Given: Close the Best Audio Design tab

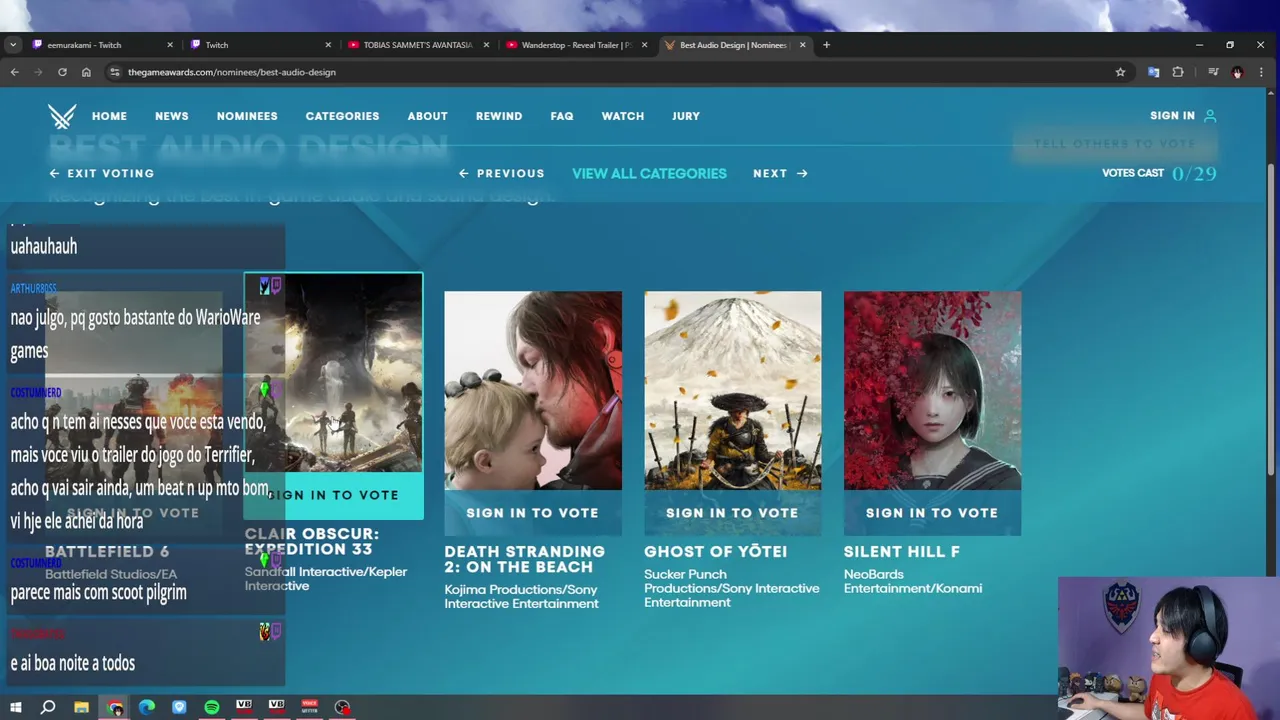Looking at the screenshot, I should (x=802, y=45).
